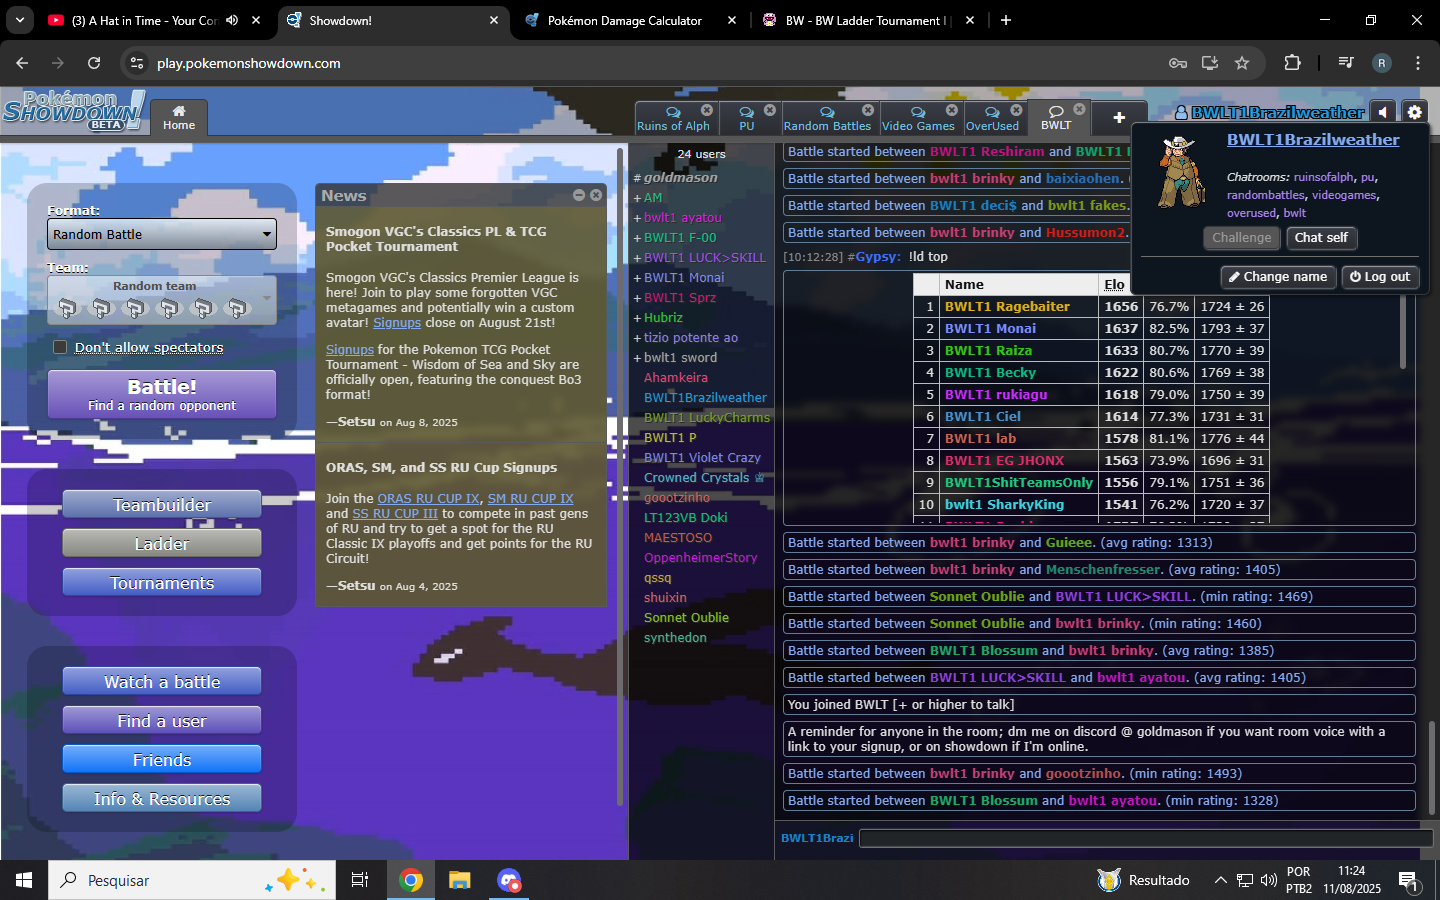Close the OverUsed room tab

tap(1016, 110)
